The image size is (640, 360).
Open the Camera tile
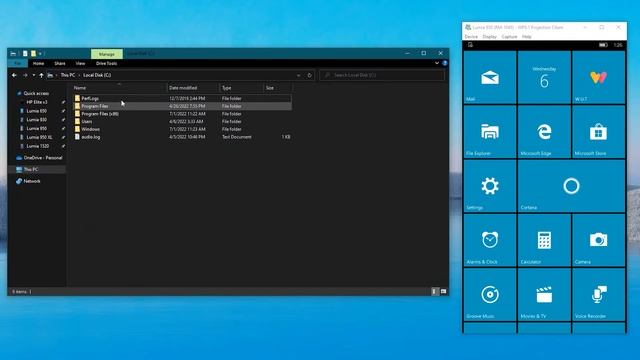click(x=598, y=240)
